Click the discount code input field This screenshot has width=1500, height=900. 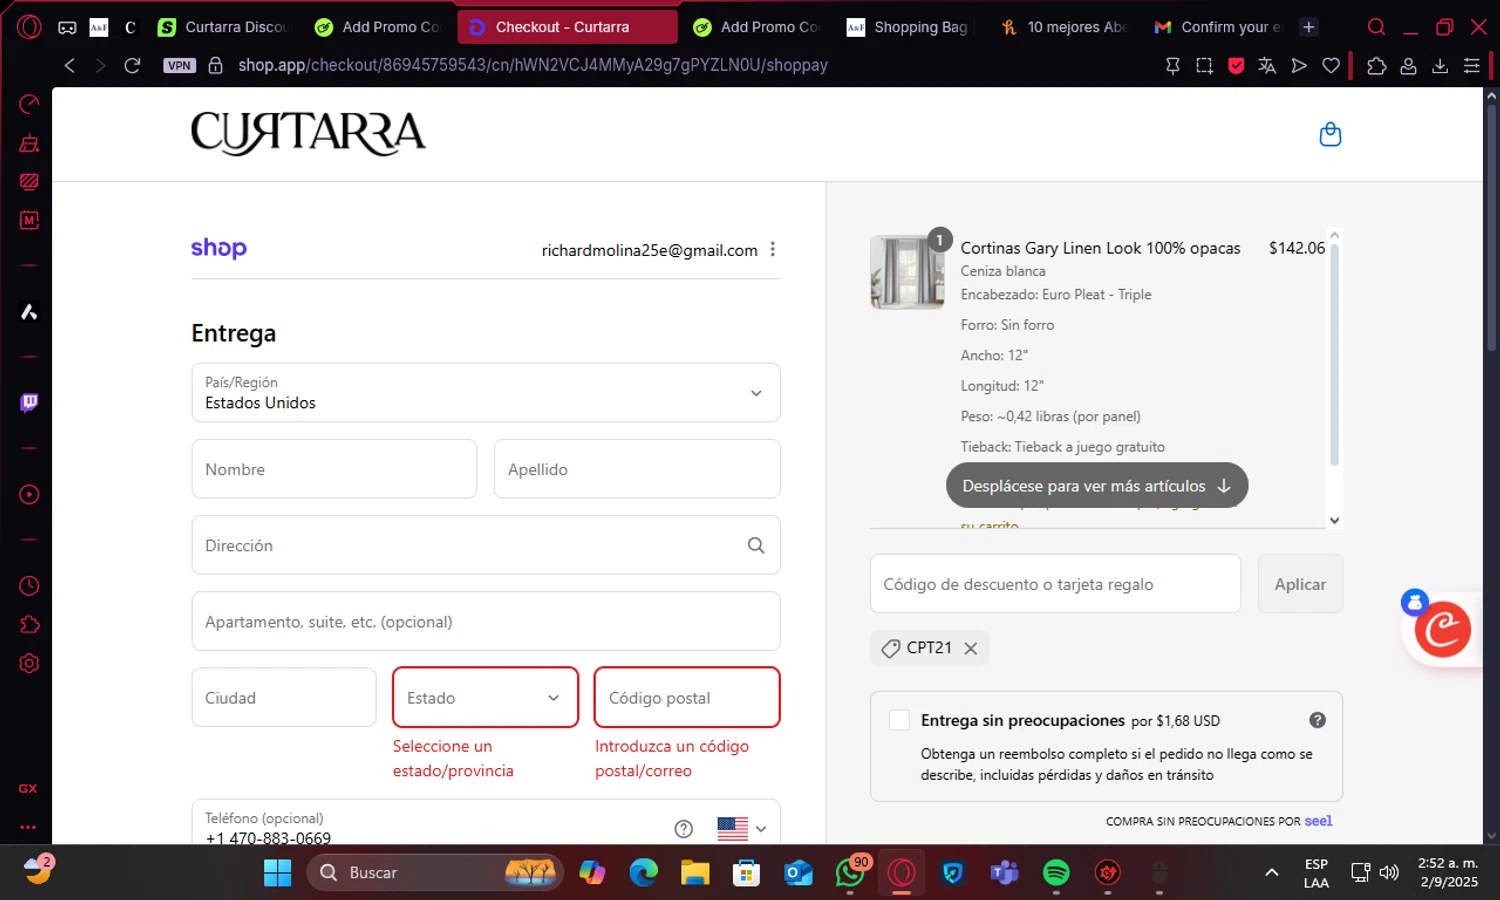pos(1055,584)
